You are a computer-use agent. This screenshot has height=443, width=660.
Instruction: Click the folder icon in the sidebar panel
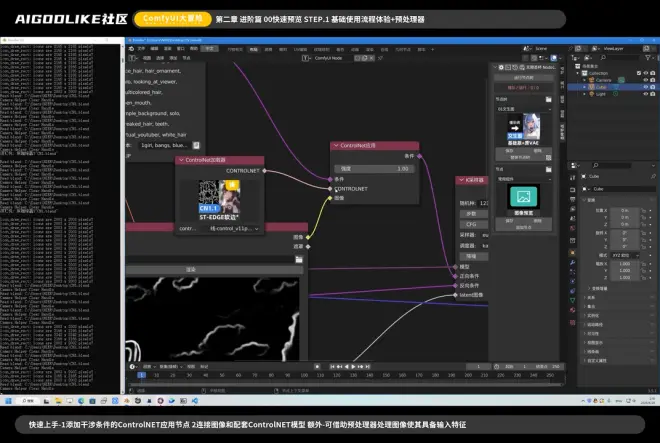547,100
